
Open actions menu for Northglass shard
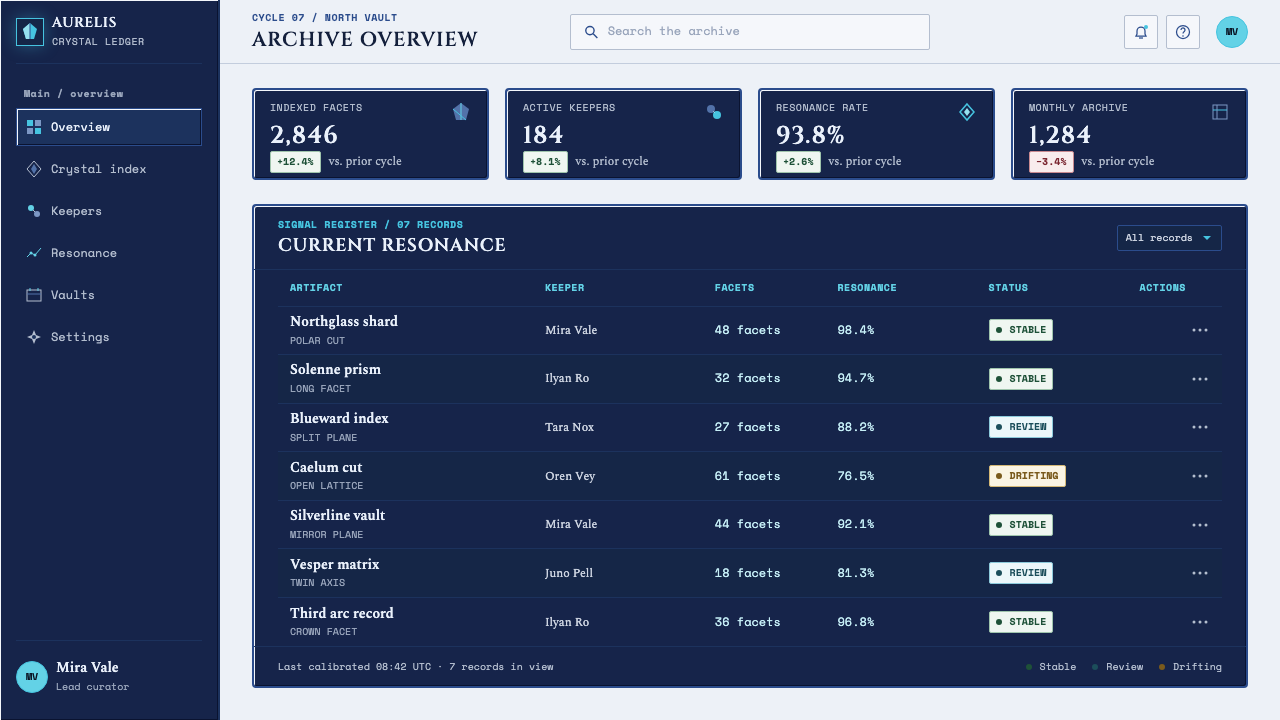click(x=1200, y=330)
